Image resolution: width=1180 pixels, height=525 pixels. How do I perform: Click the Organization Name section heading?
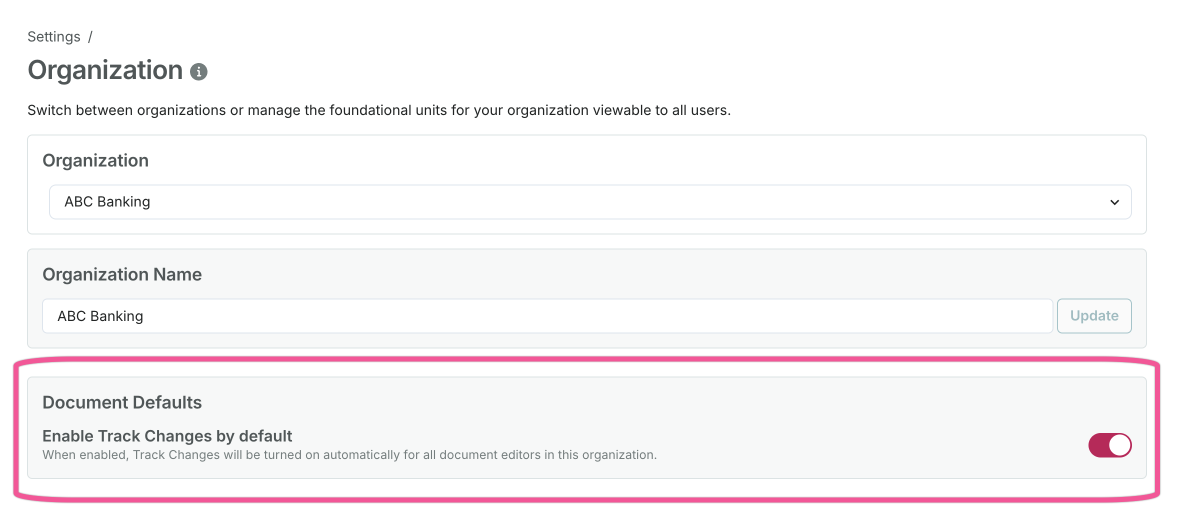[122, 275]
